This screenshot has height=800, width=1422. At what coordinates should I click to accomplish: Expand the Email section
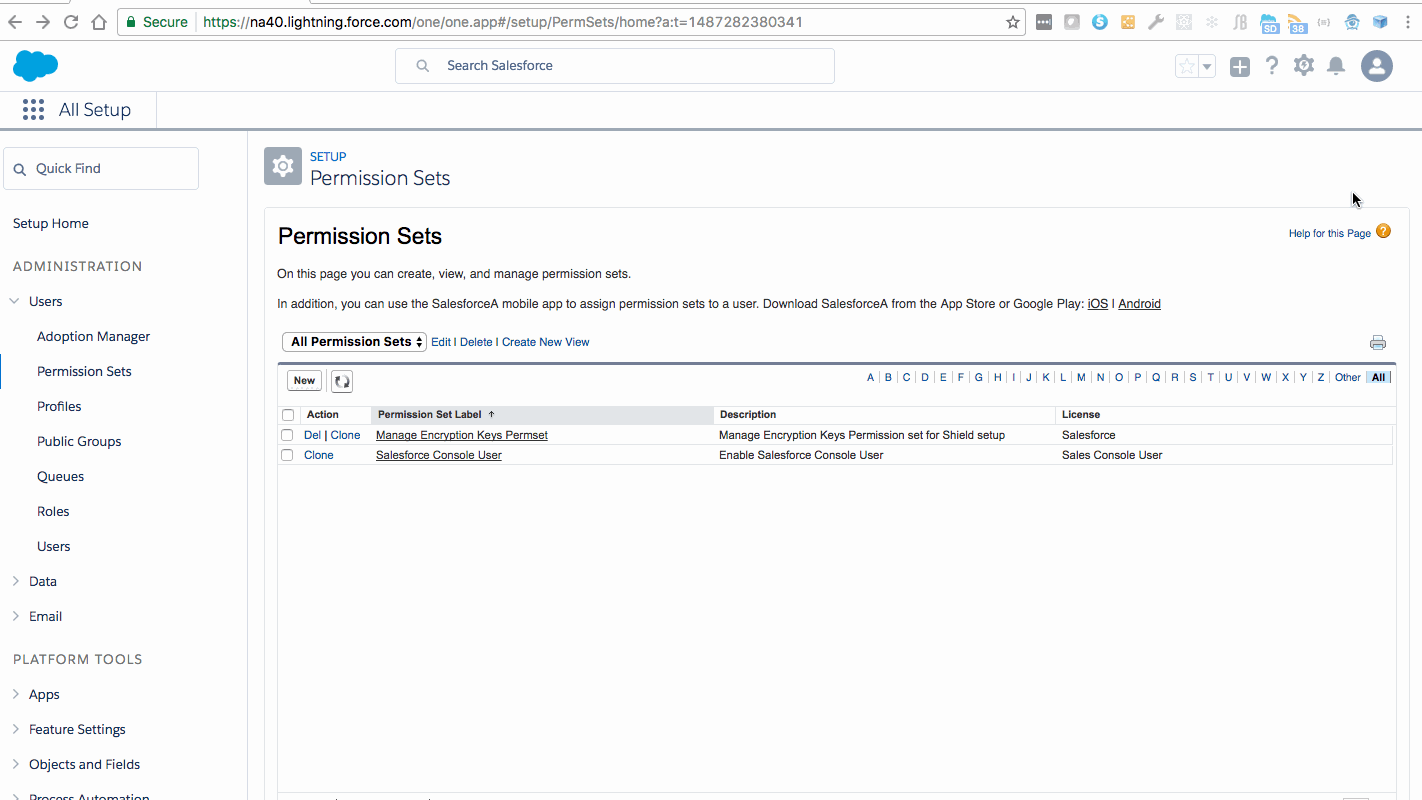pyautogui.click(x=15, y=616)
